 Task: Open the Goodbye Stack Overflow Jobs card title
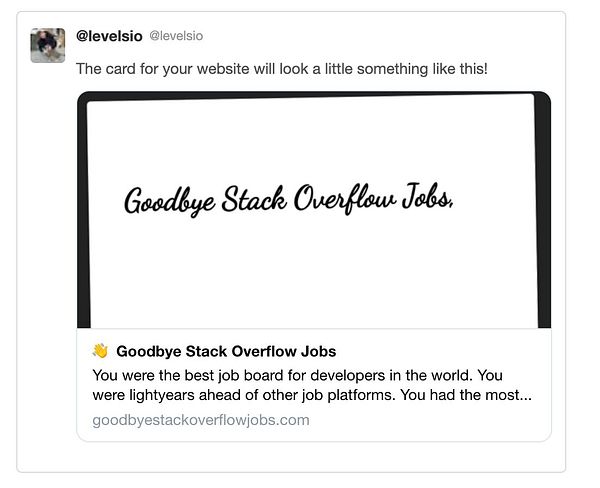point(226,351)
